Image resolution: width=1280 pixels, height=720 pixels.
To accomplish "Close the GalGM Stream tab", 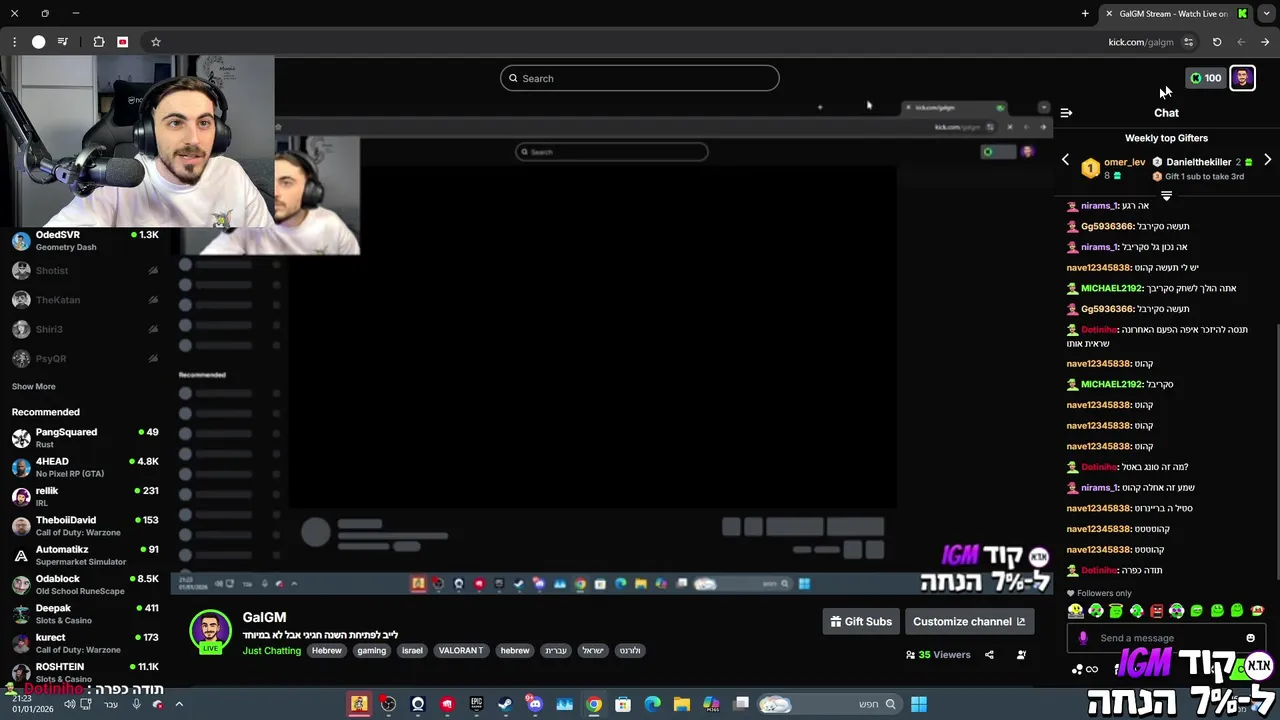I will coord(1109,13).
